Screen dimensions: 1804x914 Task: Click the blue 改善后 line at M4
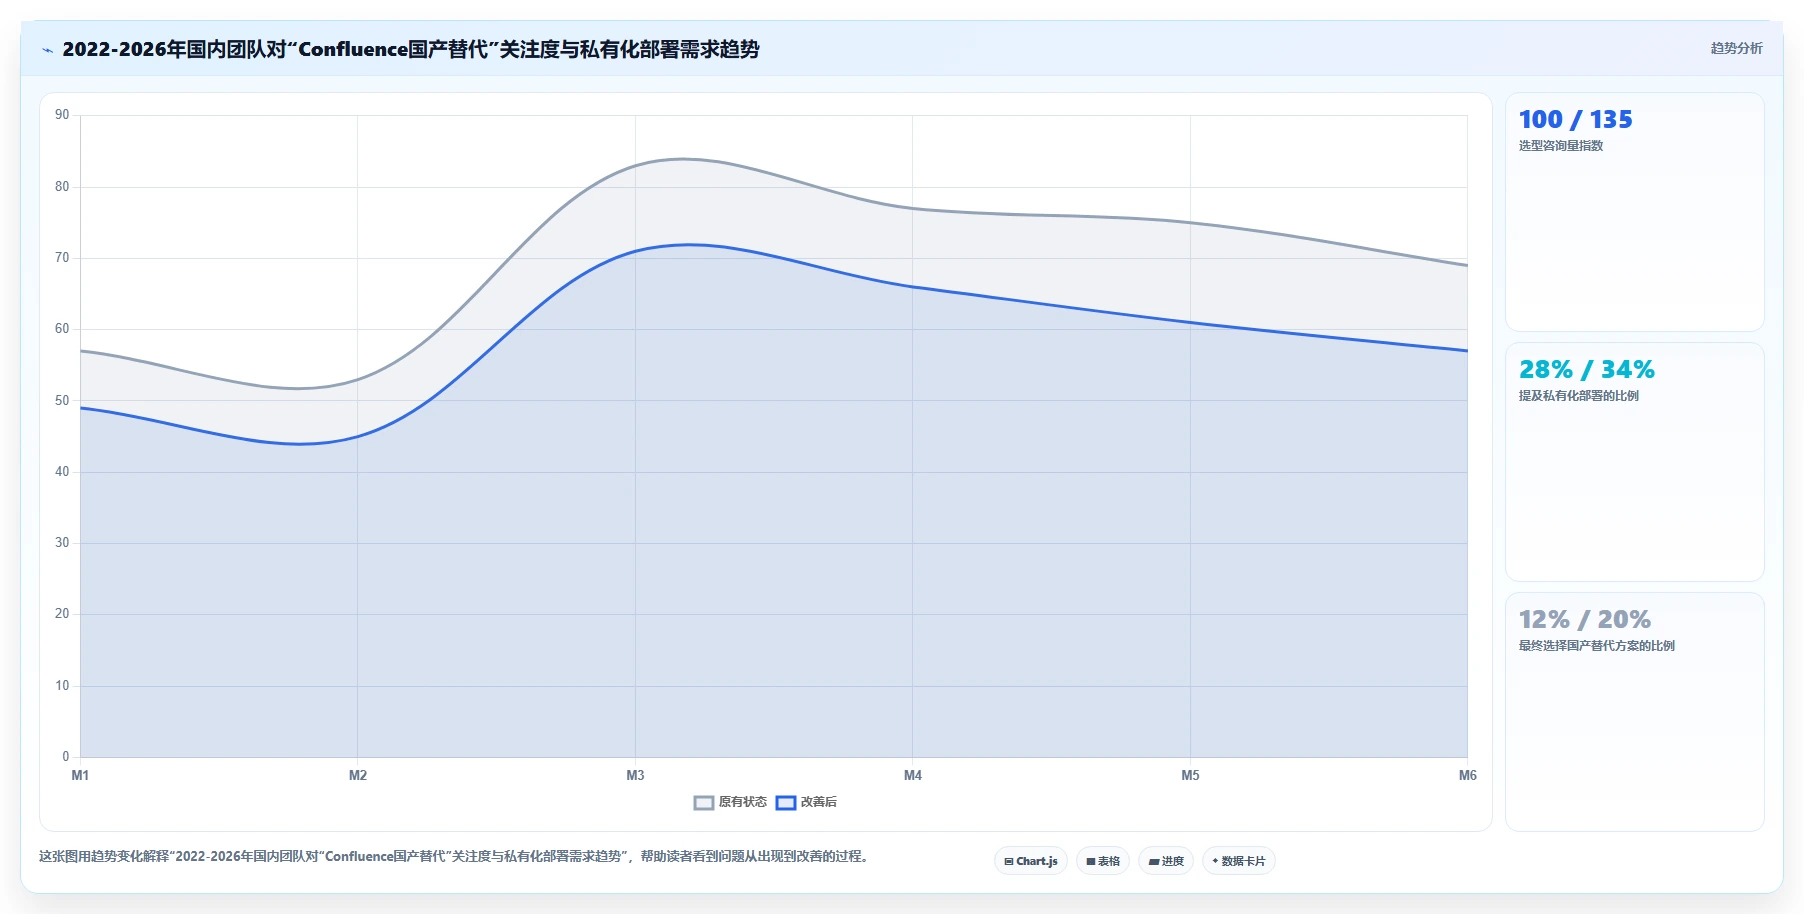click(913, 287)
